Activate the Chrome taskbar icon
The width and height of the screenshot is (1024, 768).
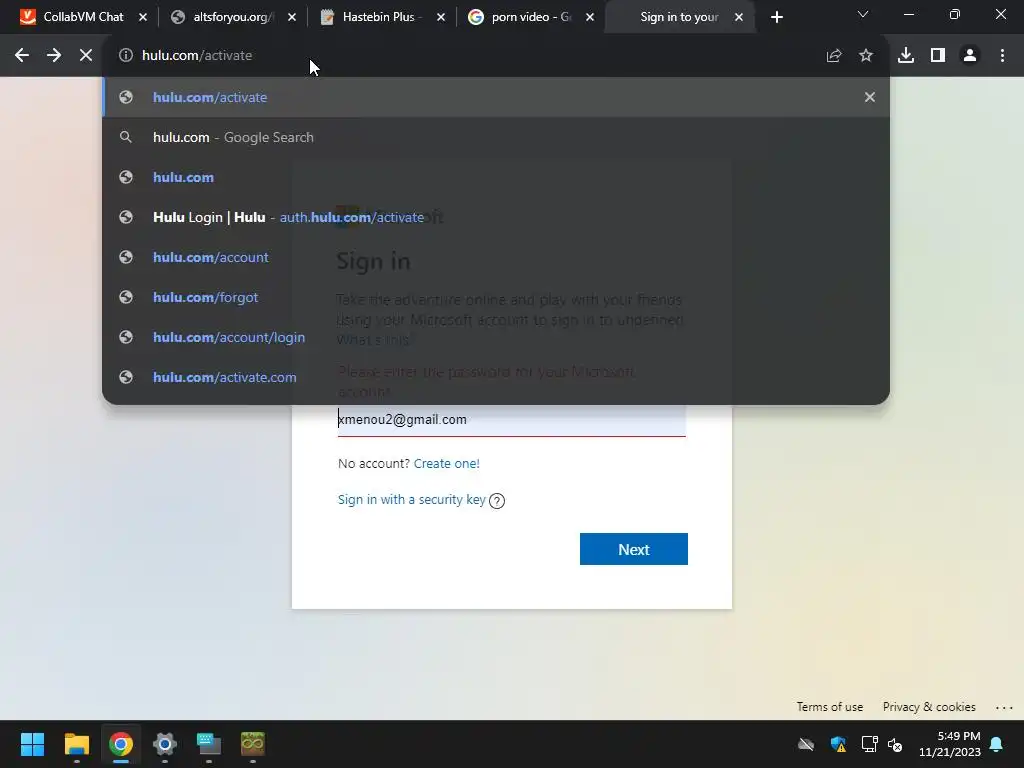(121, 744)
